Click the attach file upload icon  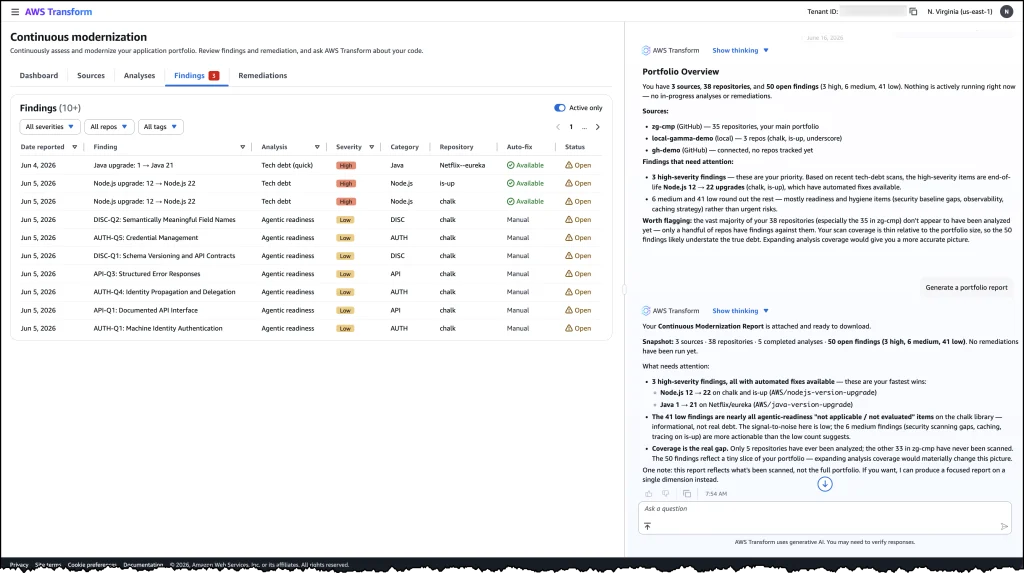(647, 526)
